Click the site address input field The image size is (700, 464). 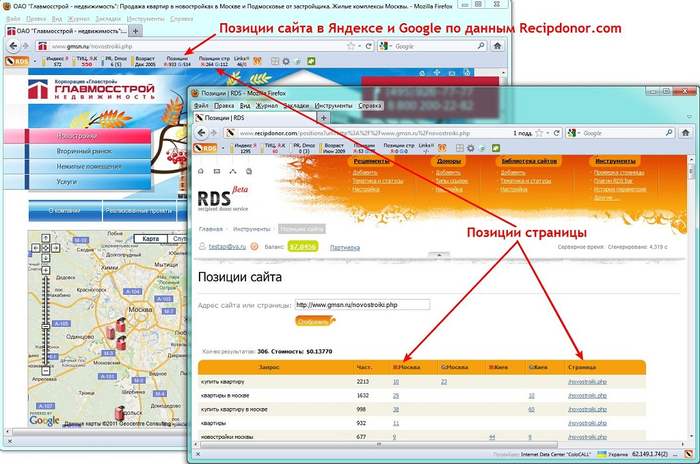[362, 305]
